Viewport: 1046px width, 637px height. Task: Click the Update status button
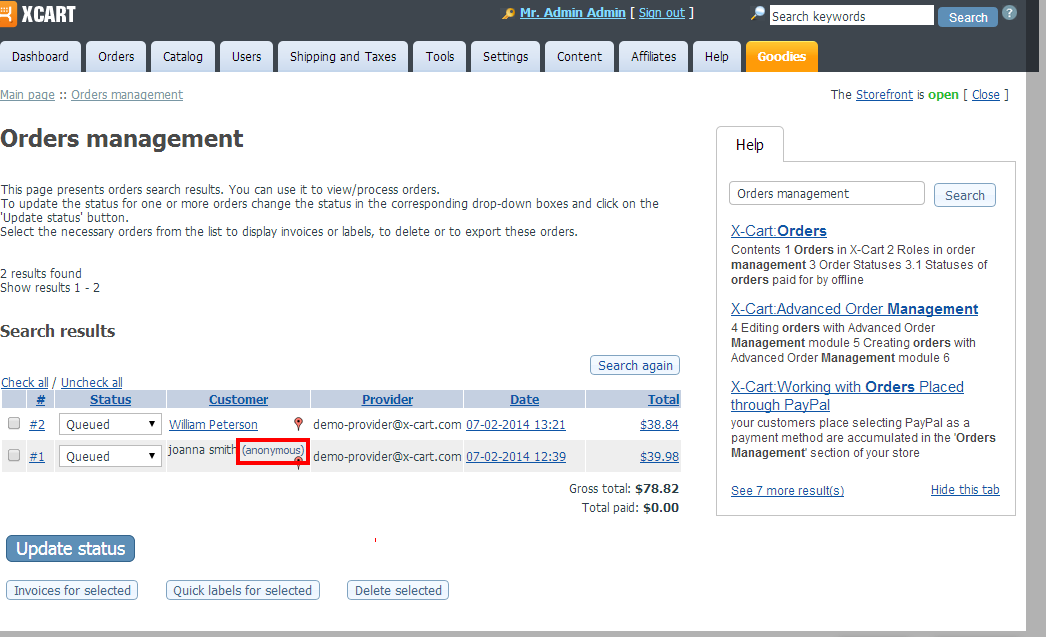click(x=71, y=548)
